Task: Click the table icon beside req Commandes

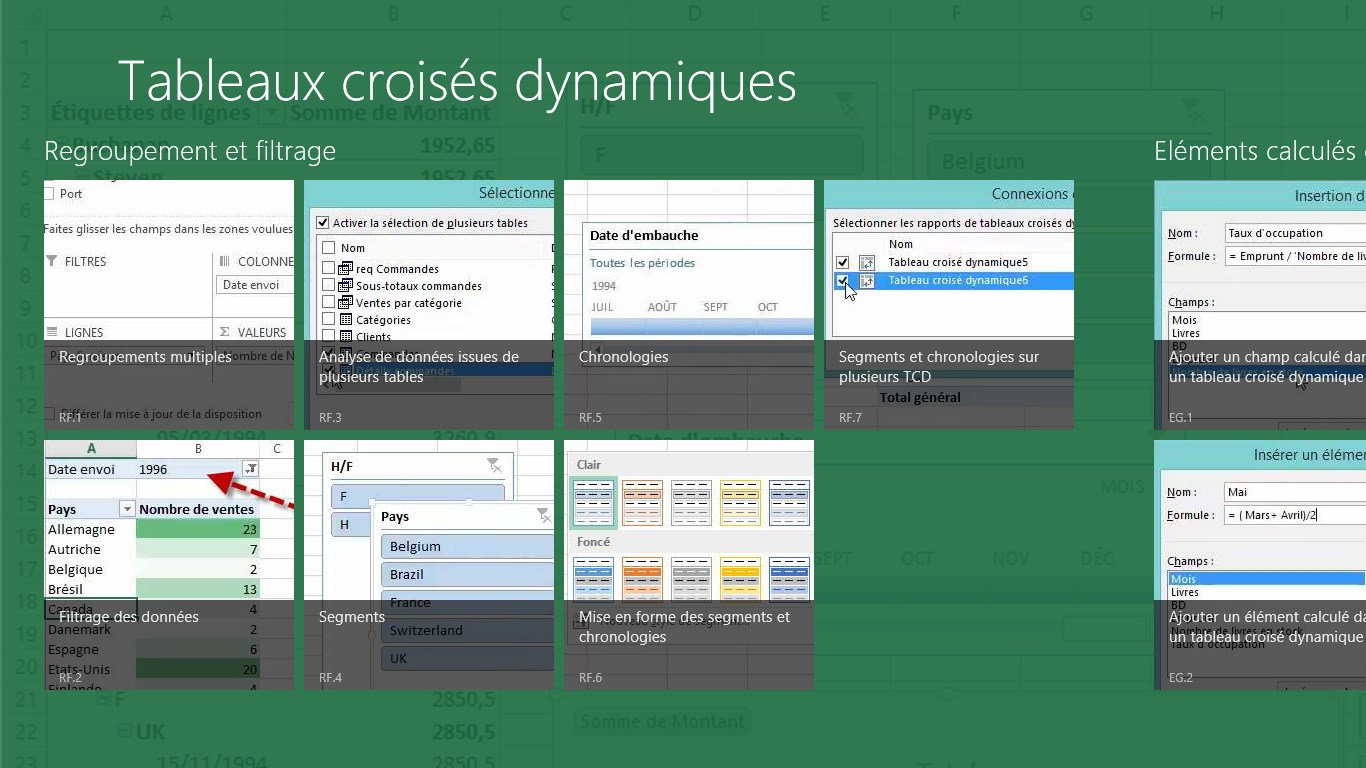Action: pyautogui.click(x=346, y=269)
